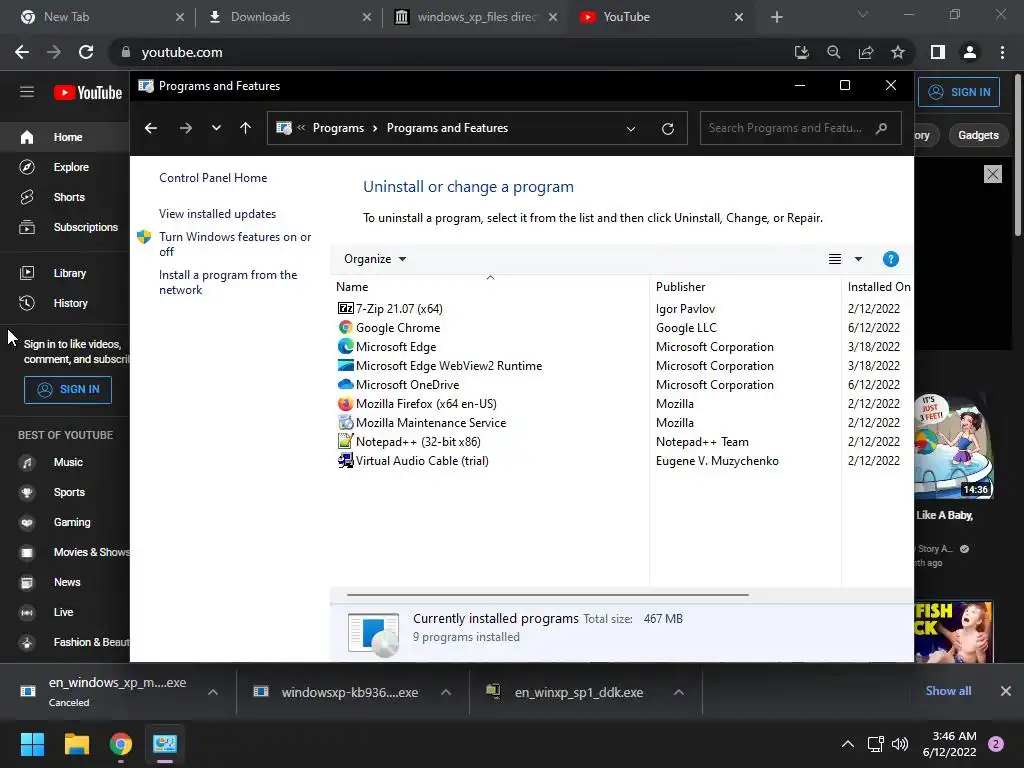
Task: Click Chrome icon on taskbar
Action: (121, 744)
